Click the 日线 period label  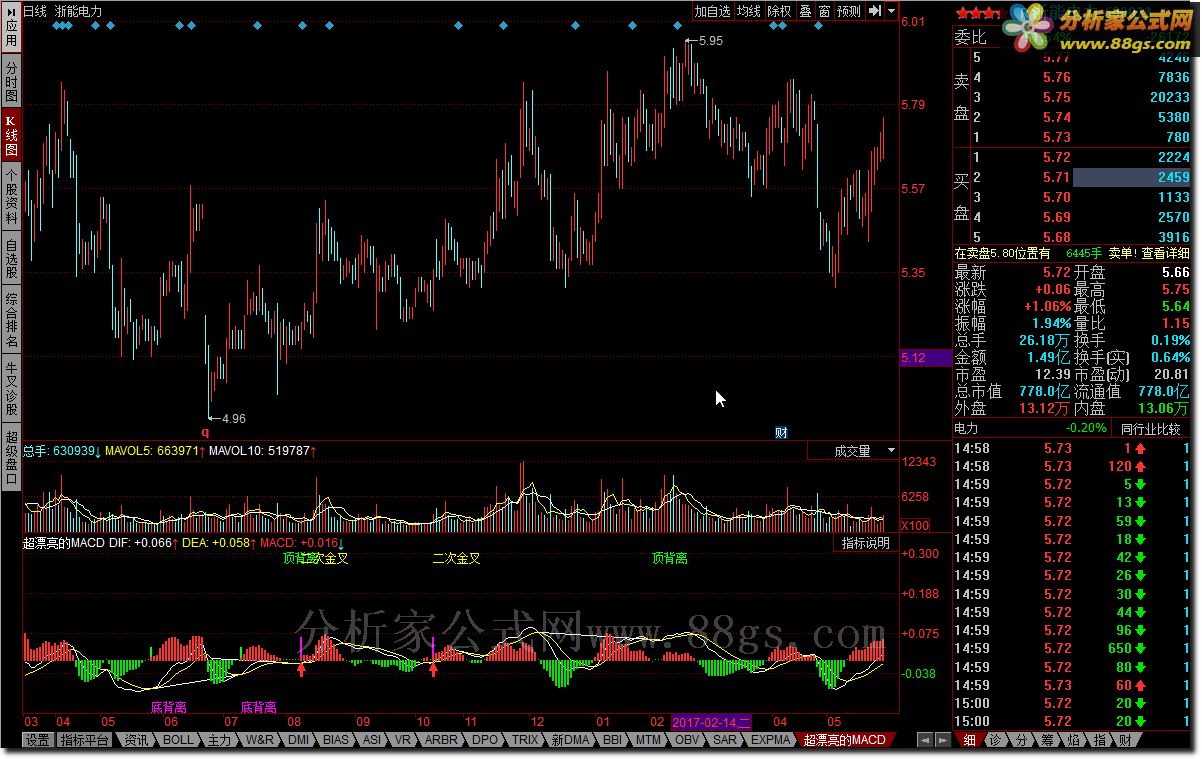click(x=35, y=11)
